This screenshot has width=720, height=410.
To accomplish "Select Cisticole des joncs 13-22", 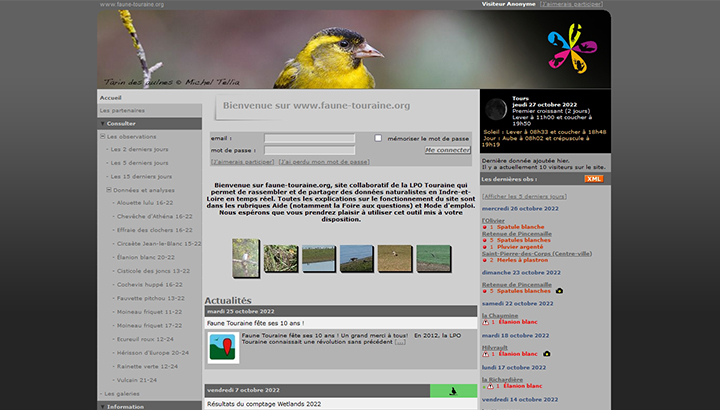I will [x=153, y=271].
